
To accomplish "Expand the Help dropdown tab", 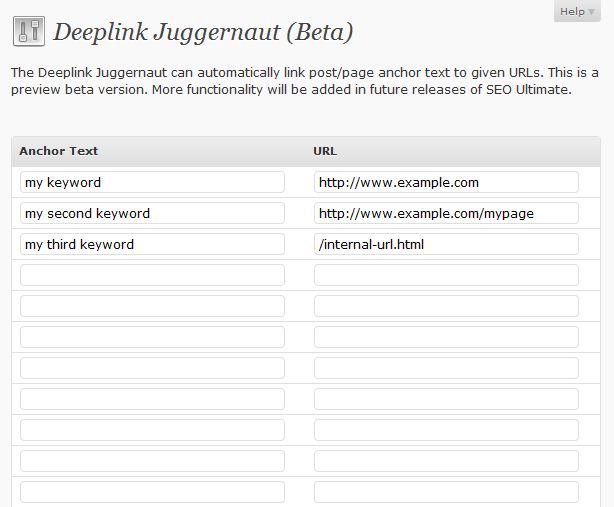I will tap(577, 11).
